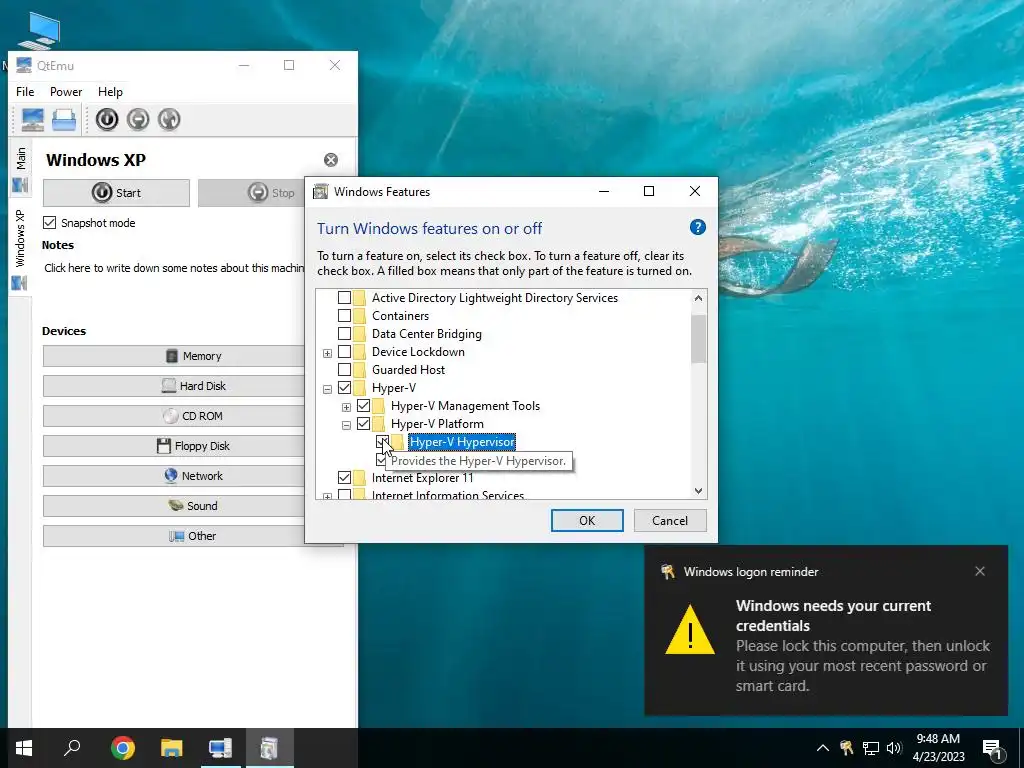Screen dimensions: 1024x768
Task: Close the Windows XP machine tab with the round X
Action: (x=331, y=160)
